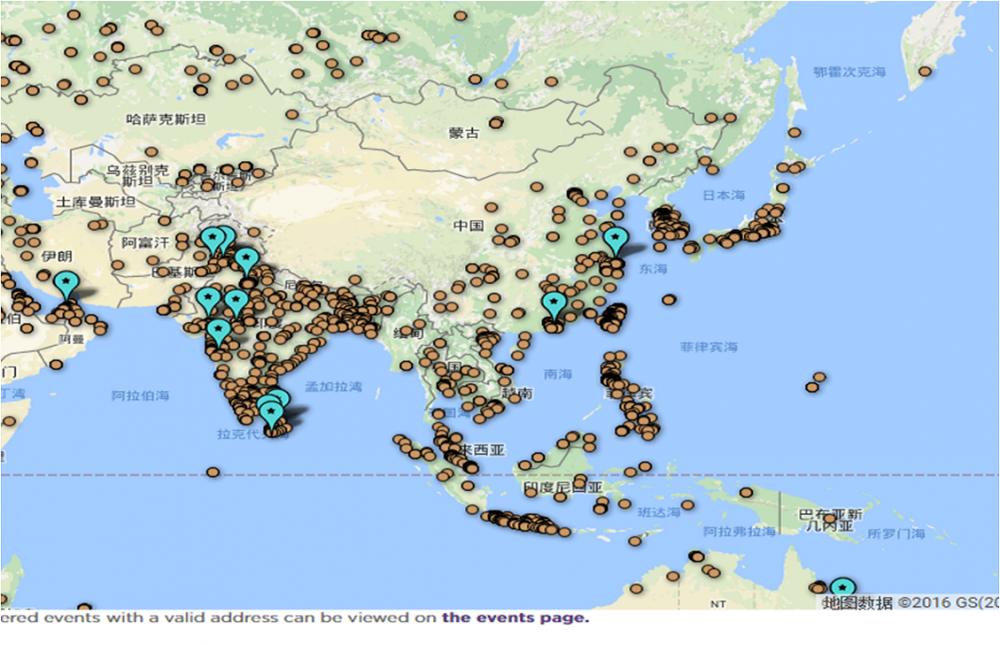Click the orange marker on the Kamchatka peninsula
Screen dimensions: 1000x645
point(925,71)
